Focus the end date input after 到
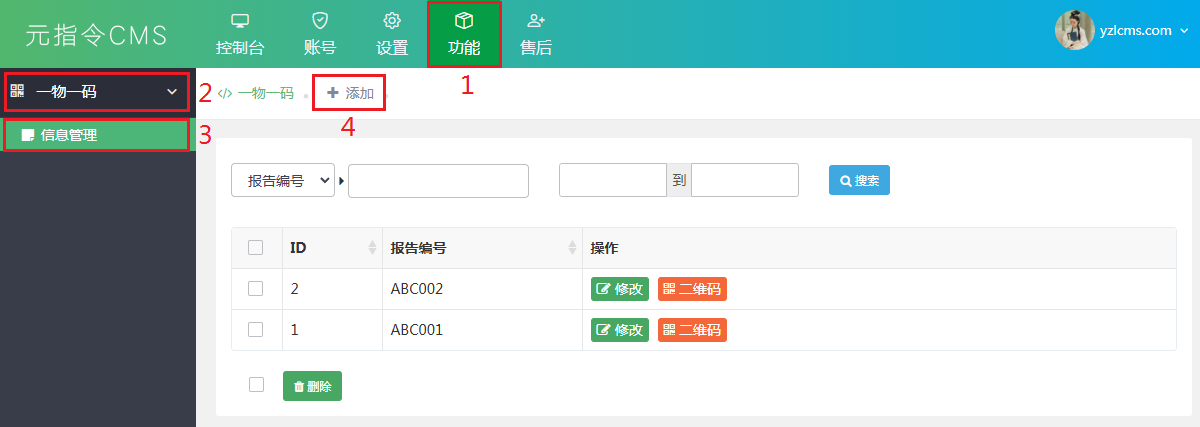Viewport: 1200px width, 427px height. point(745,180)
